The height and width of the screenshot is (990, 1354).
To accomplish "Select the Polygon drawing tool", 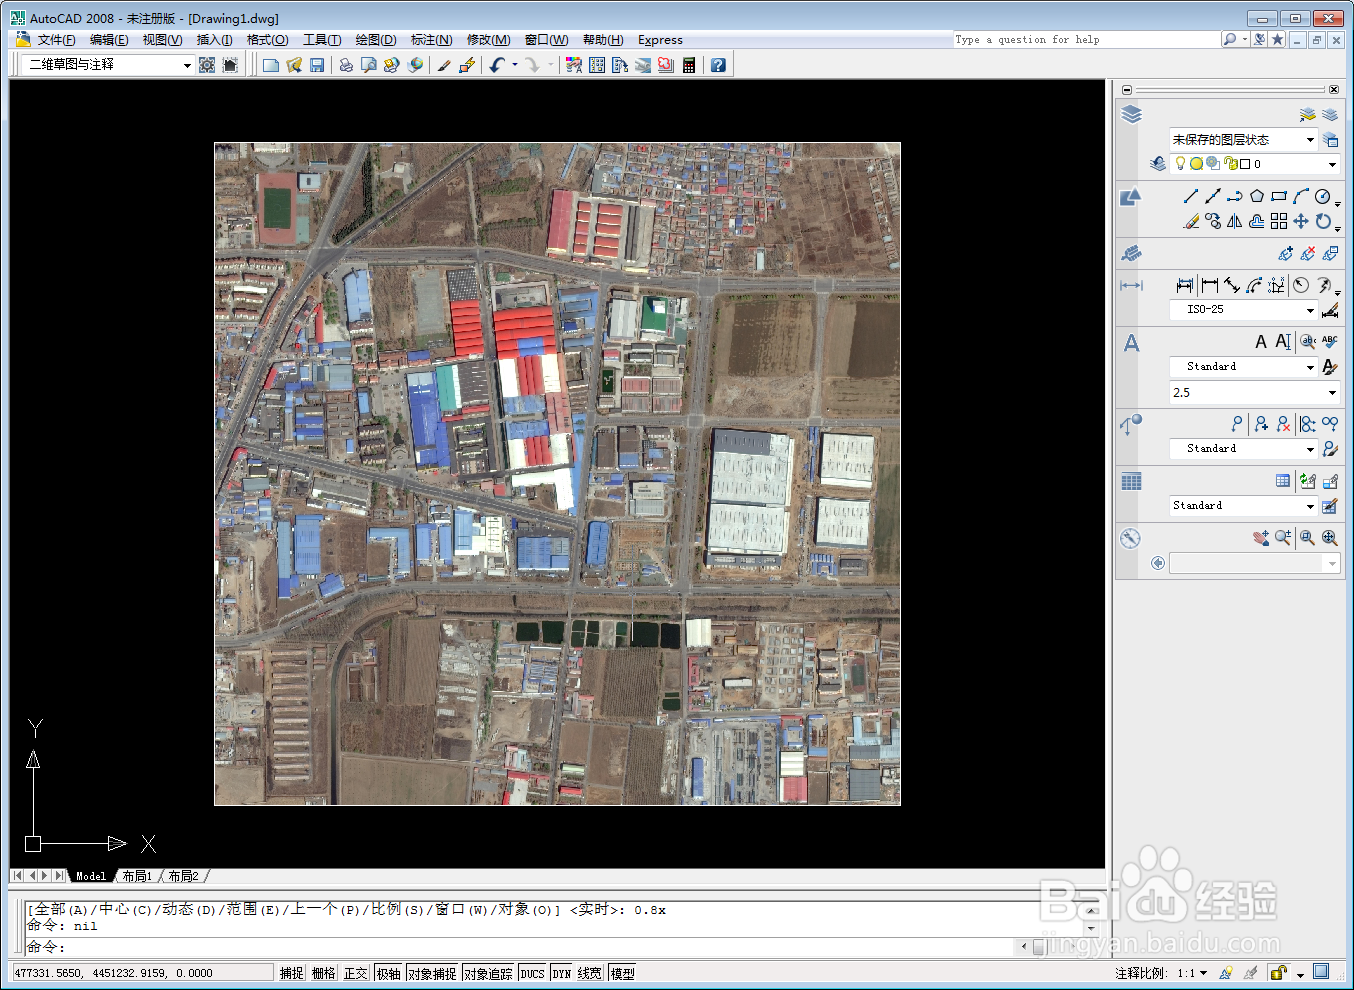I will coord(1257,196).
